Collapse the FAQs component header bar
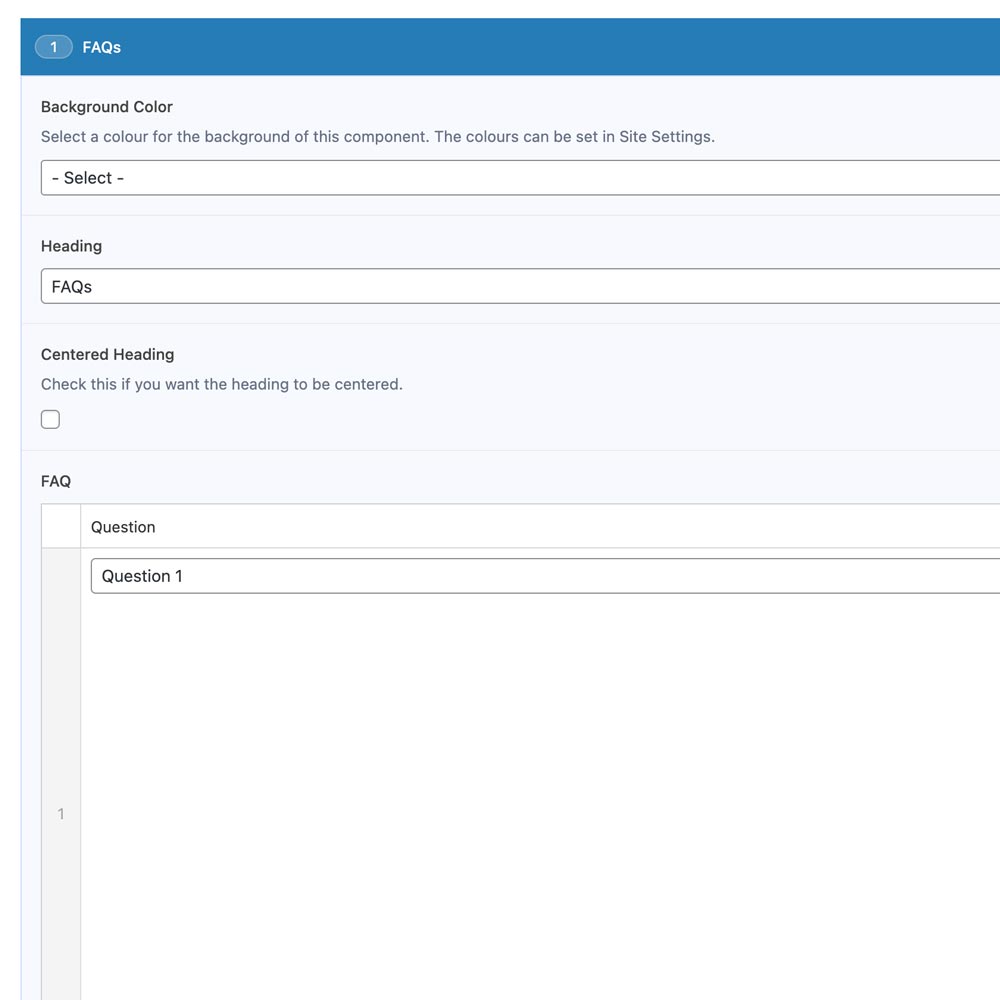 point(500,46)
